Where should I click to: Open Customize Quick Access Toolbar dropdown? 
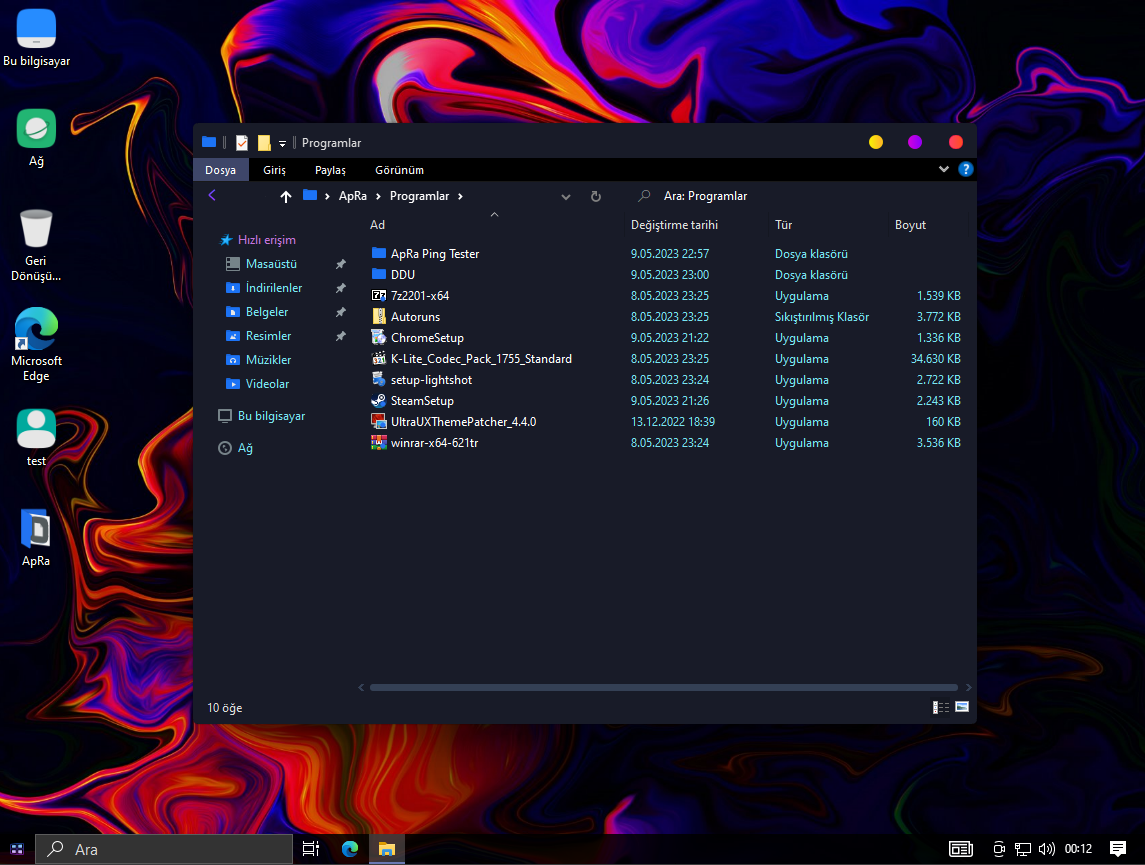click(x=283, y=144)
